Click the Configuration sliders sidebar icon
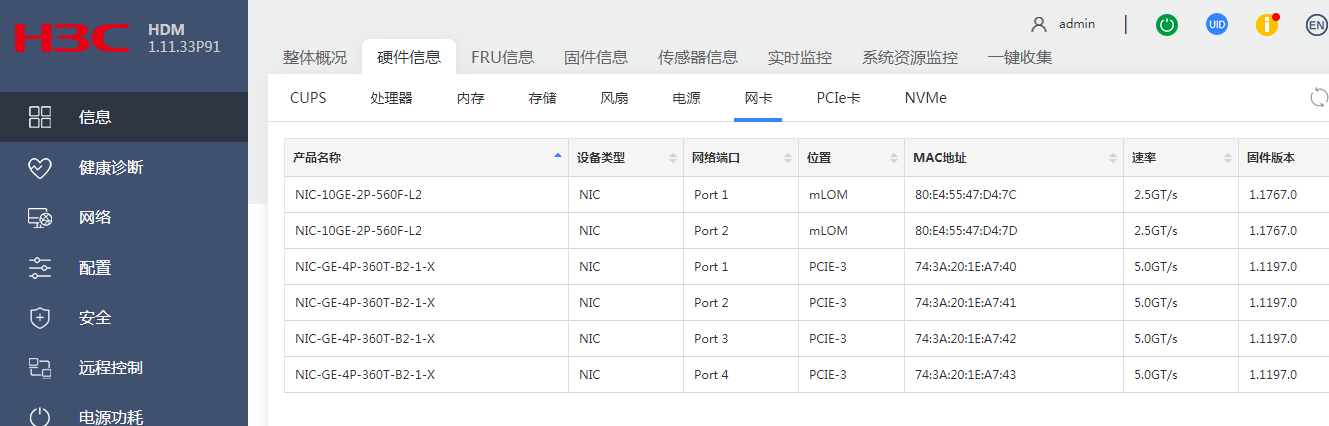 point(40,267)
